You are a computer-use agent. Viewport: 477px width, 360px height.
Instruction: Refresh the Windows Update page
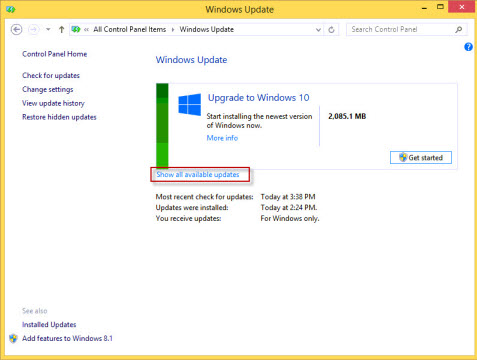(x=331, y=30)
